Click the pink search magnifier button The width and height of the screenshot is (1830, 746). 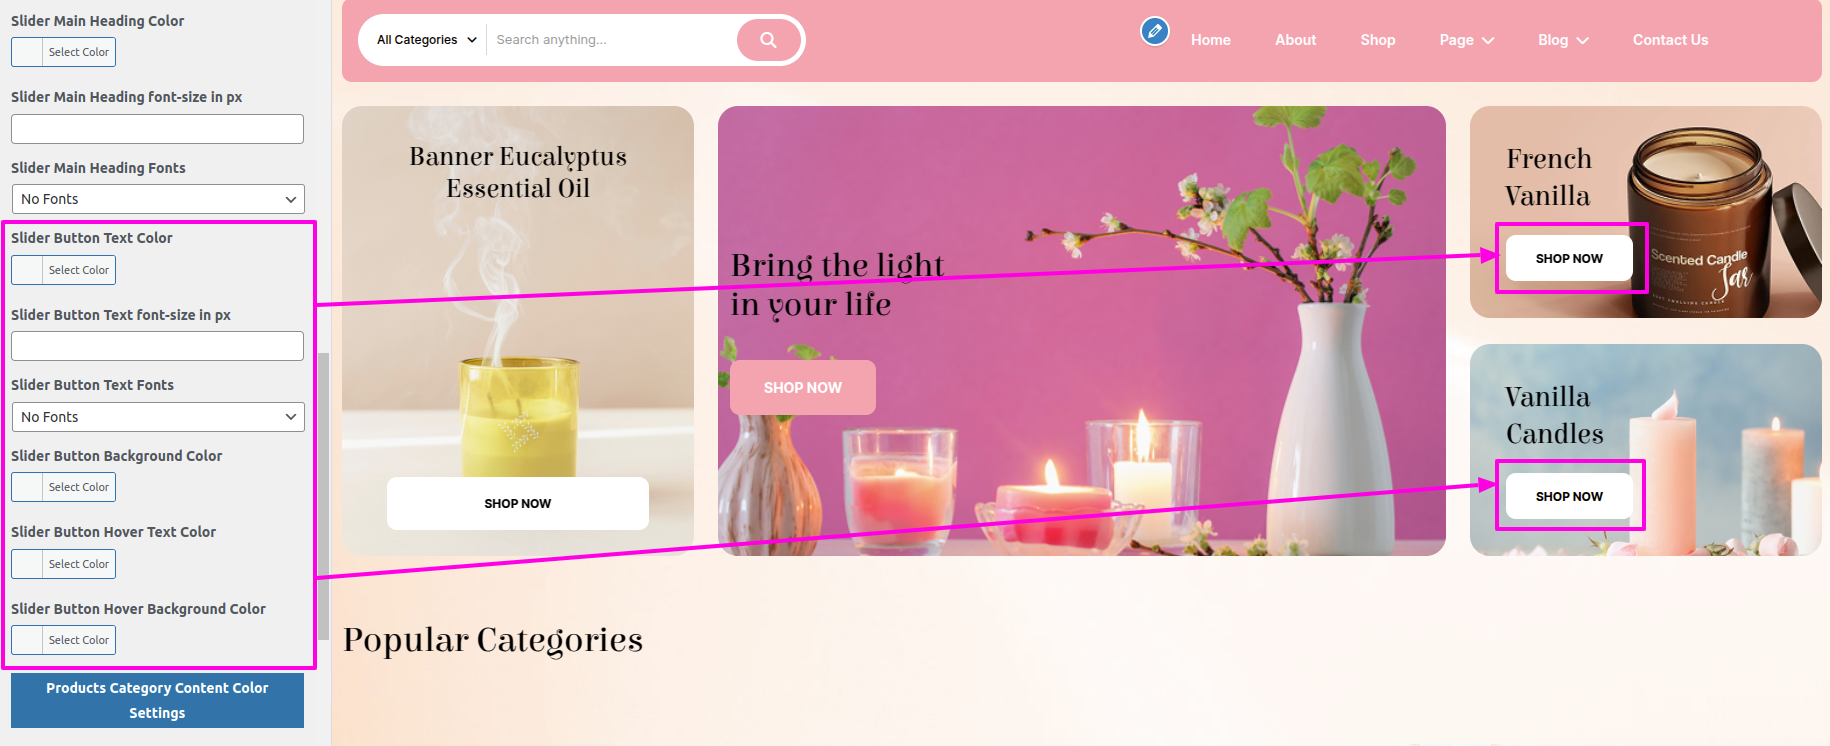pos(768,40)
